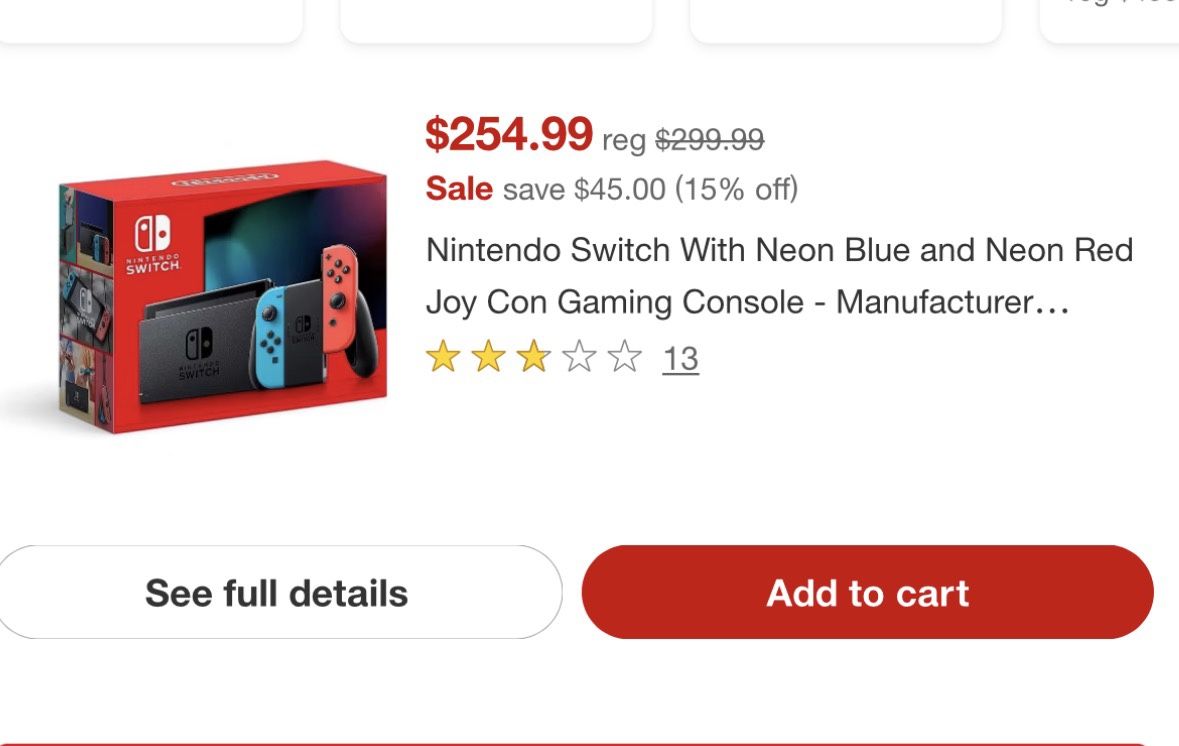Viewport: 1179px width, 746px height.
Task: Click the first gold rating star
Action: [x=441, y=357]
